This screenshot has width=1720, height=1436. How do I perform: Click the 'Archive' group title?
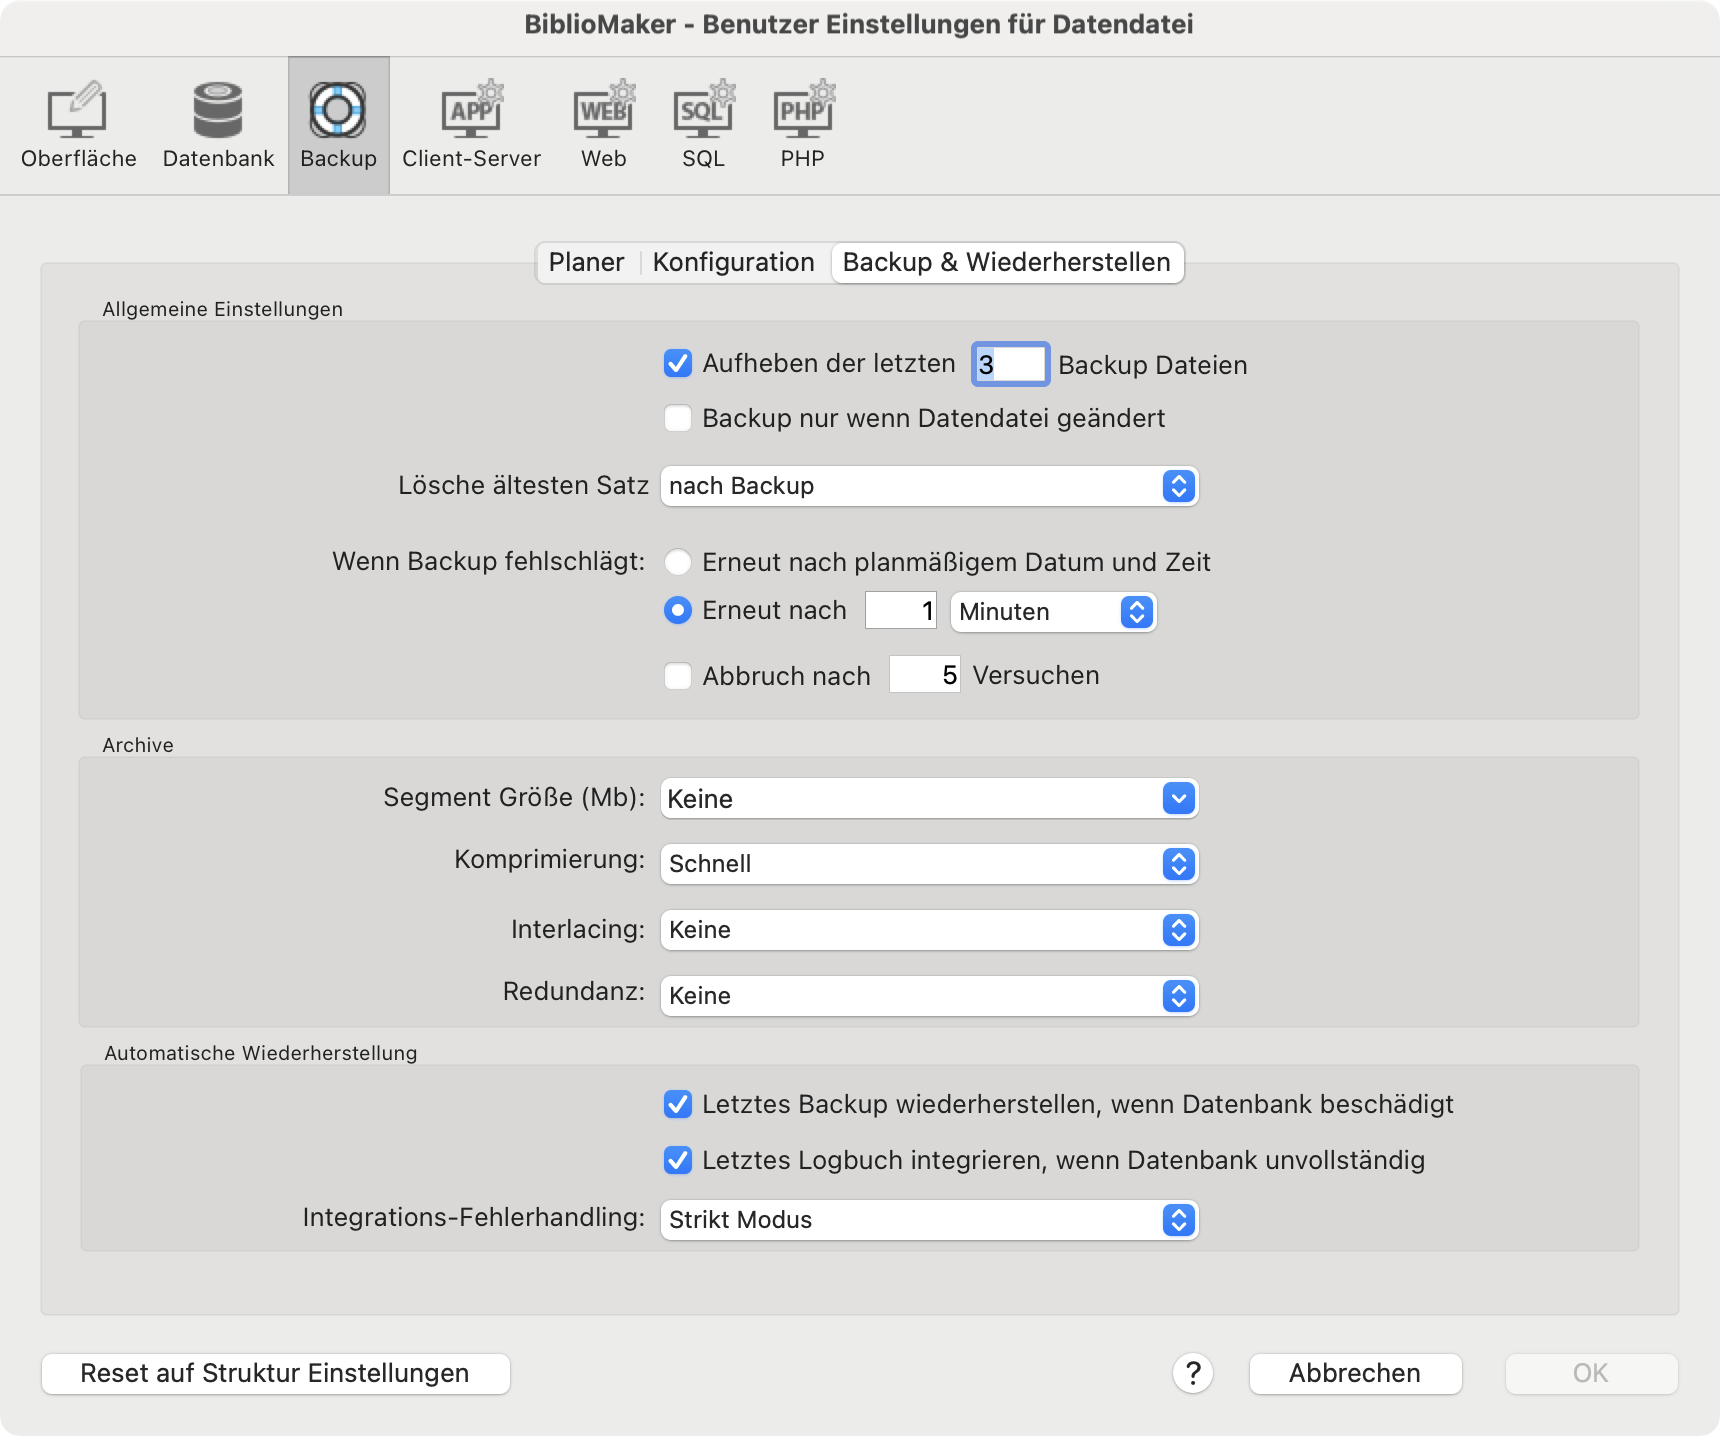138,745
